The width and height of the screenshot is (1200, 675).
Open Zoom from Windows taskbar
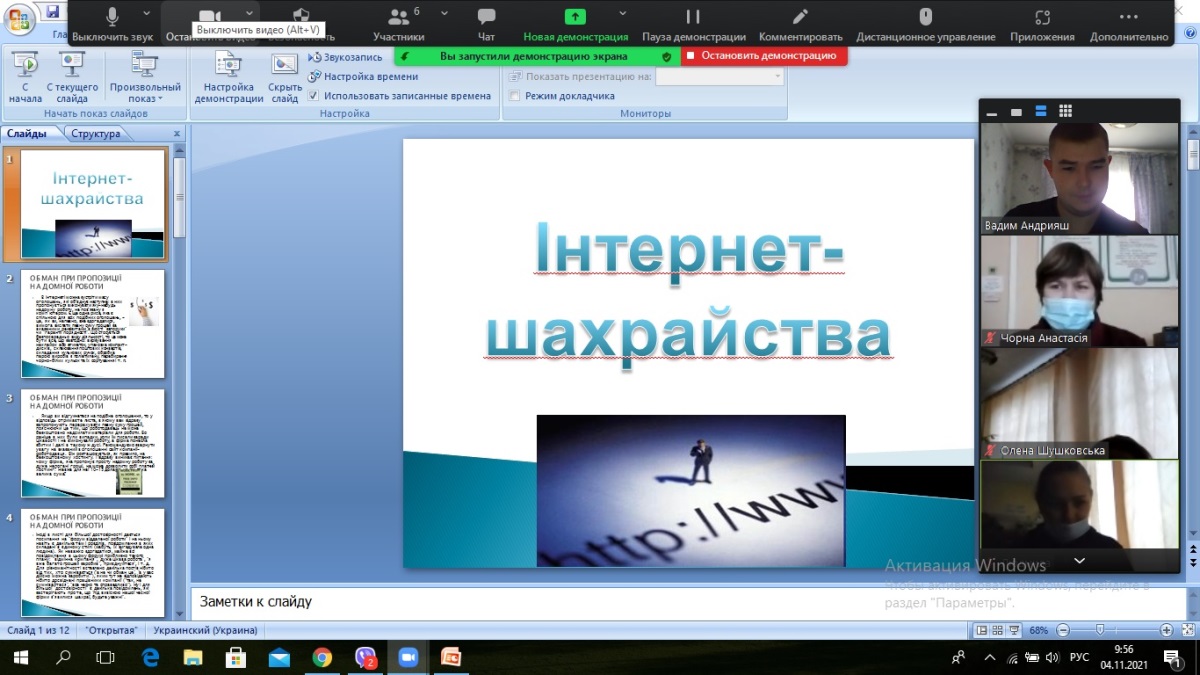pos(407,657)
